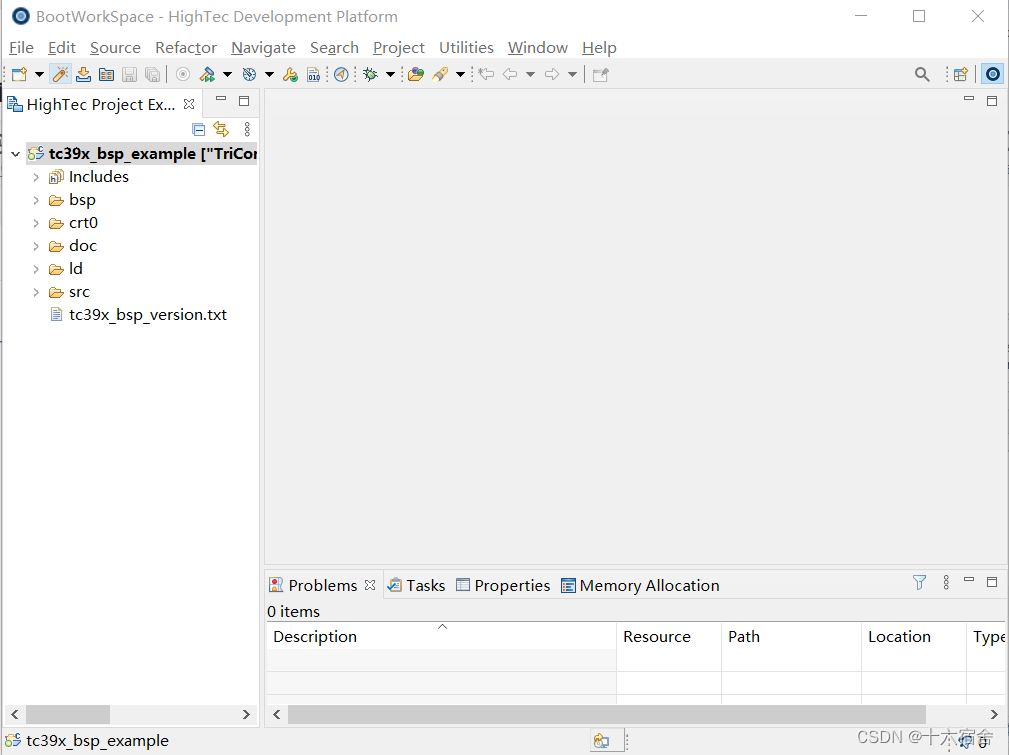Open the File menu

tap(21, 48)
